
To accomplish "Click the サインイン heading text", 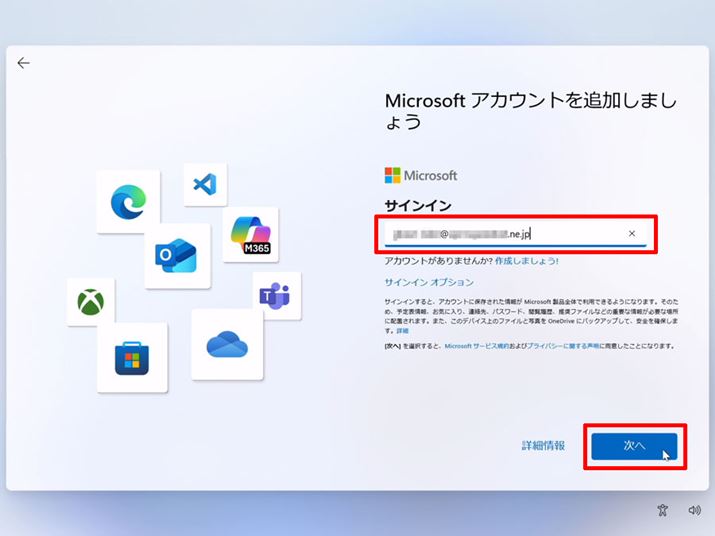I will pyautogui.click(x=418, y=206).
